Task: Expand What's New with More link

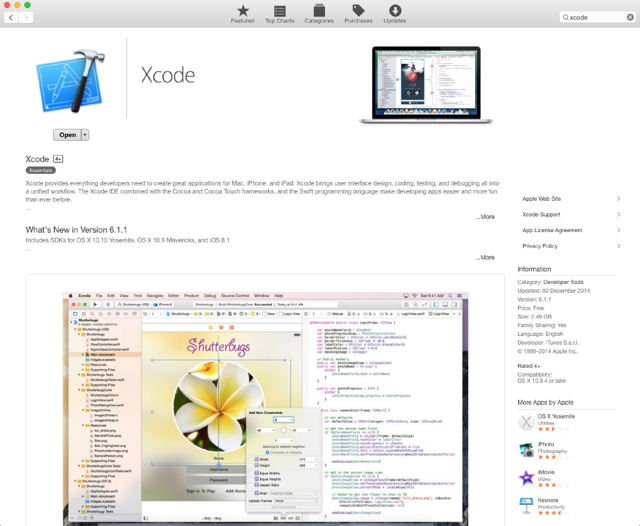Action: (485, 257)
